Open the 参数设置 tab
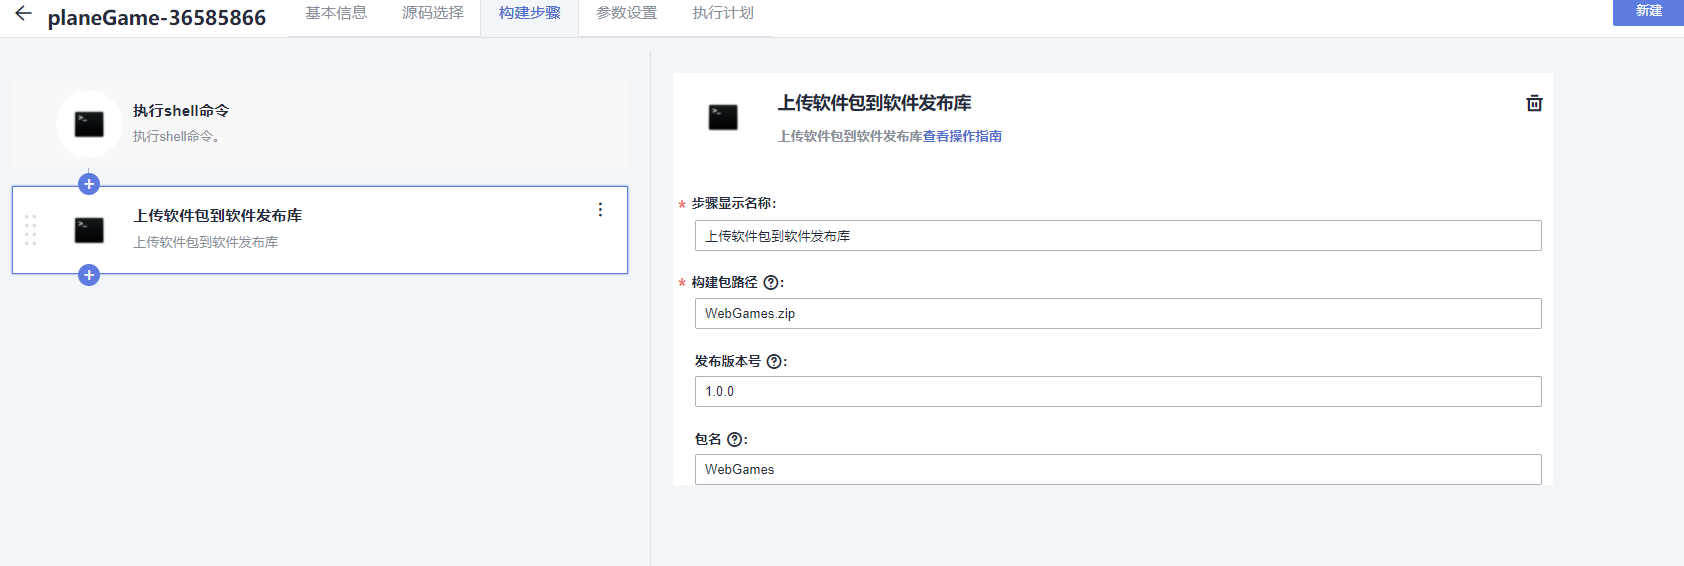The image size is (1684, 566). (x=627, y=13)
